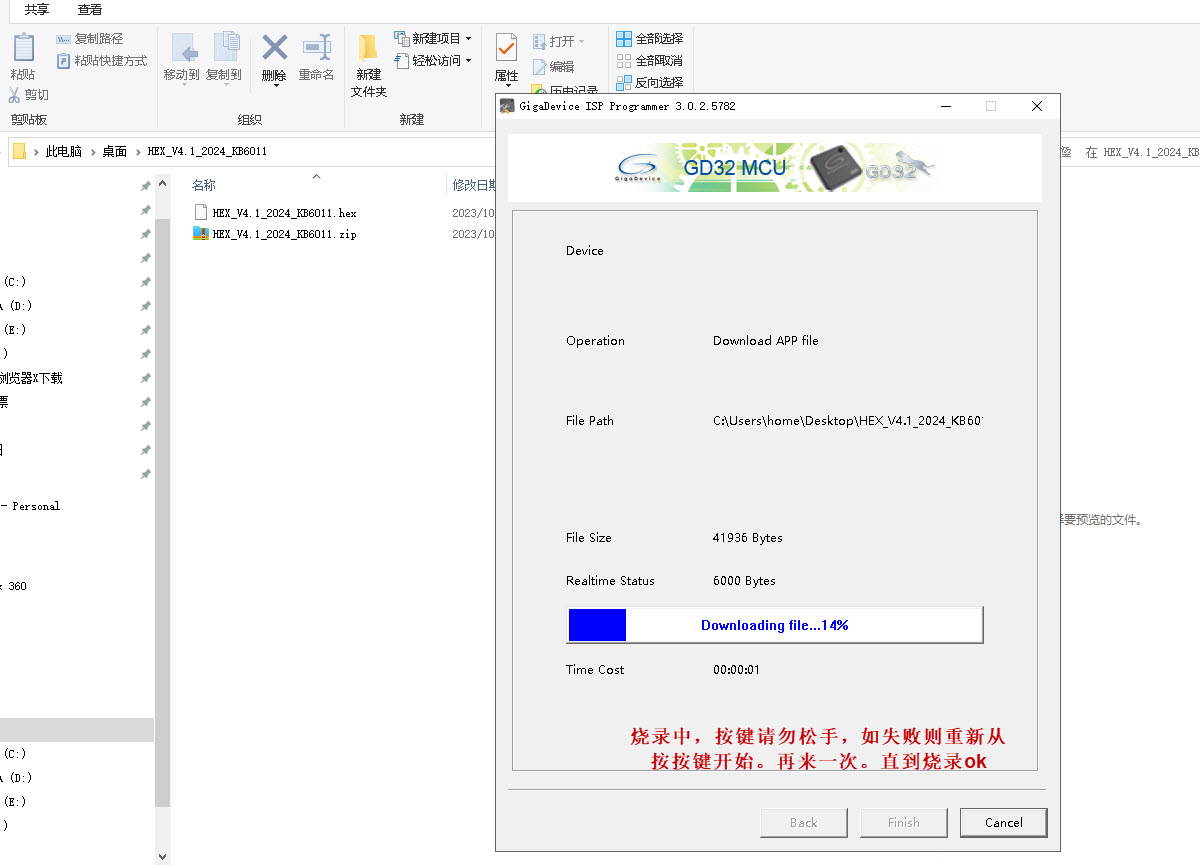Click 此电脑 in the address breadcrumb
Image resolution: width=1200 pixels, height=868 pixels.
click(64, 152)
